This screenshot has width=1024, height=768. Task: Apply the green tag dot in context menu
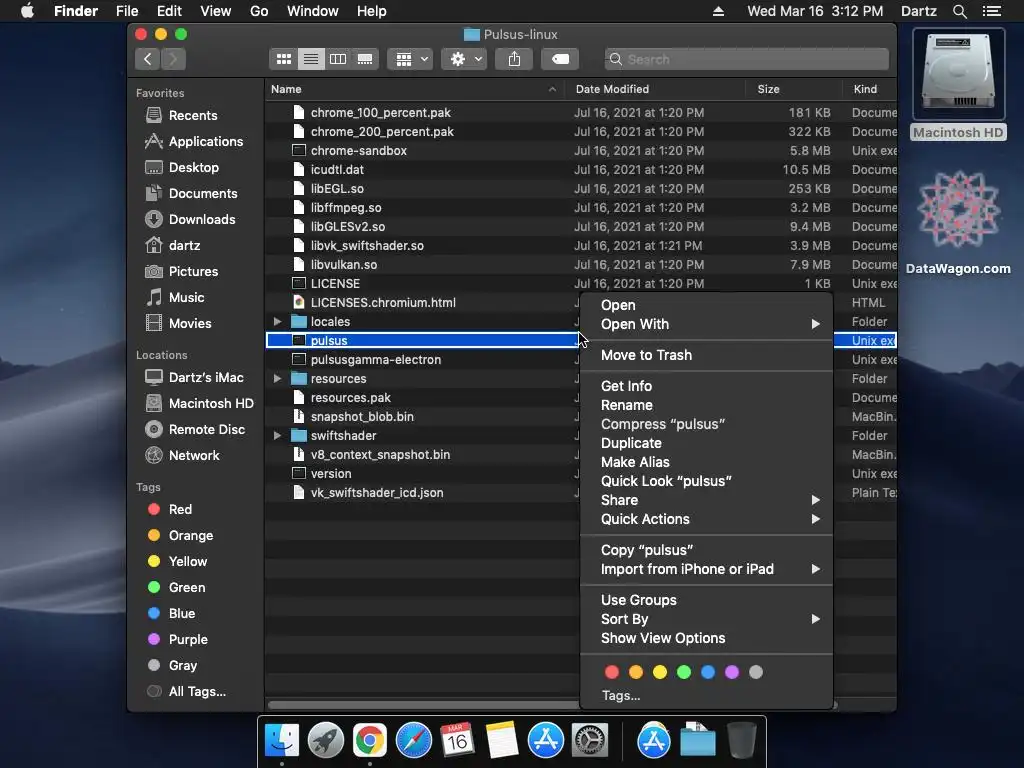(684, 672)
